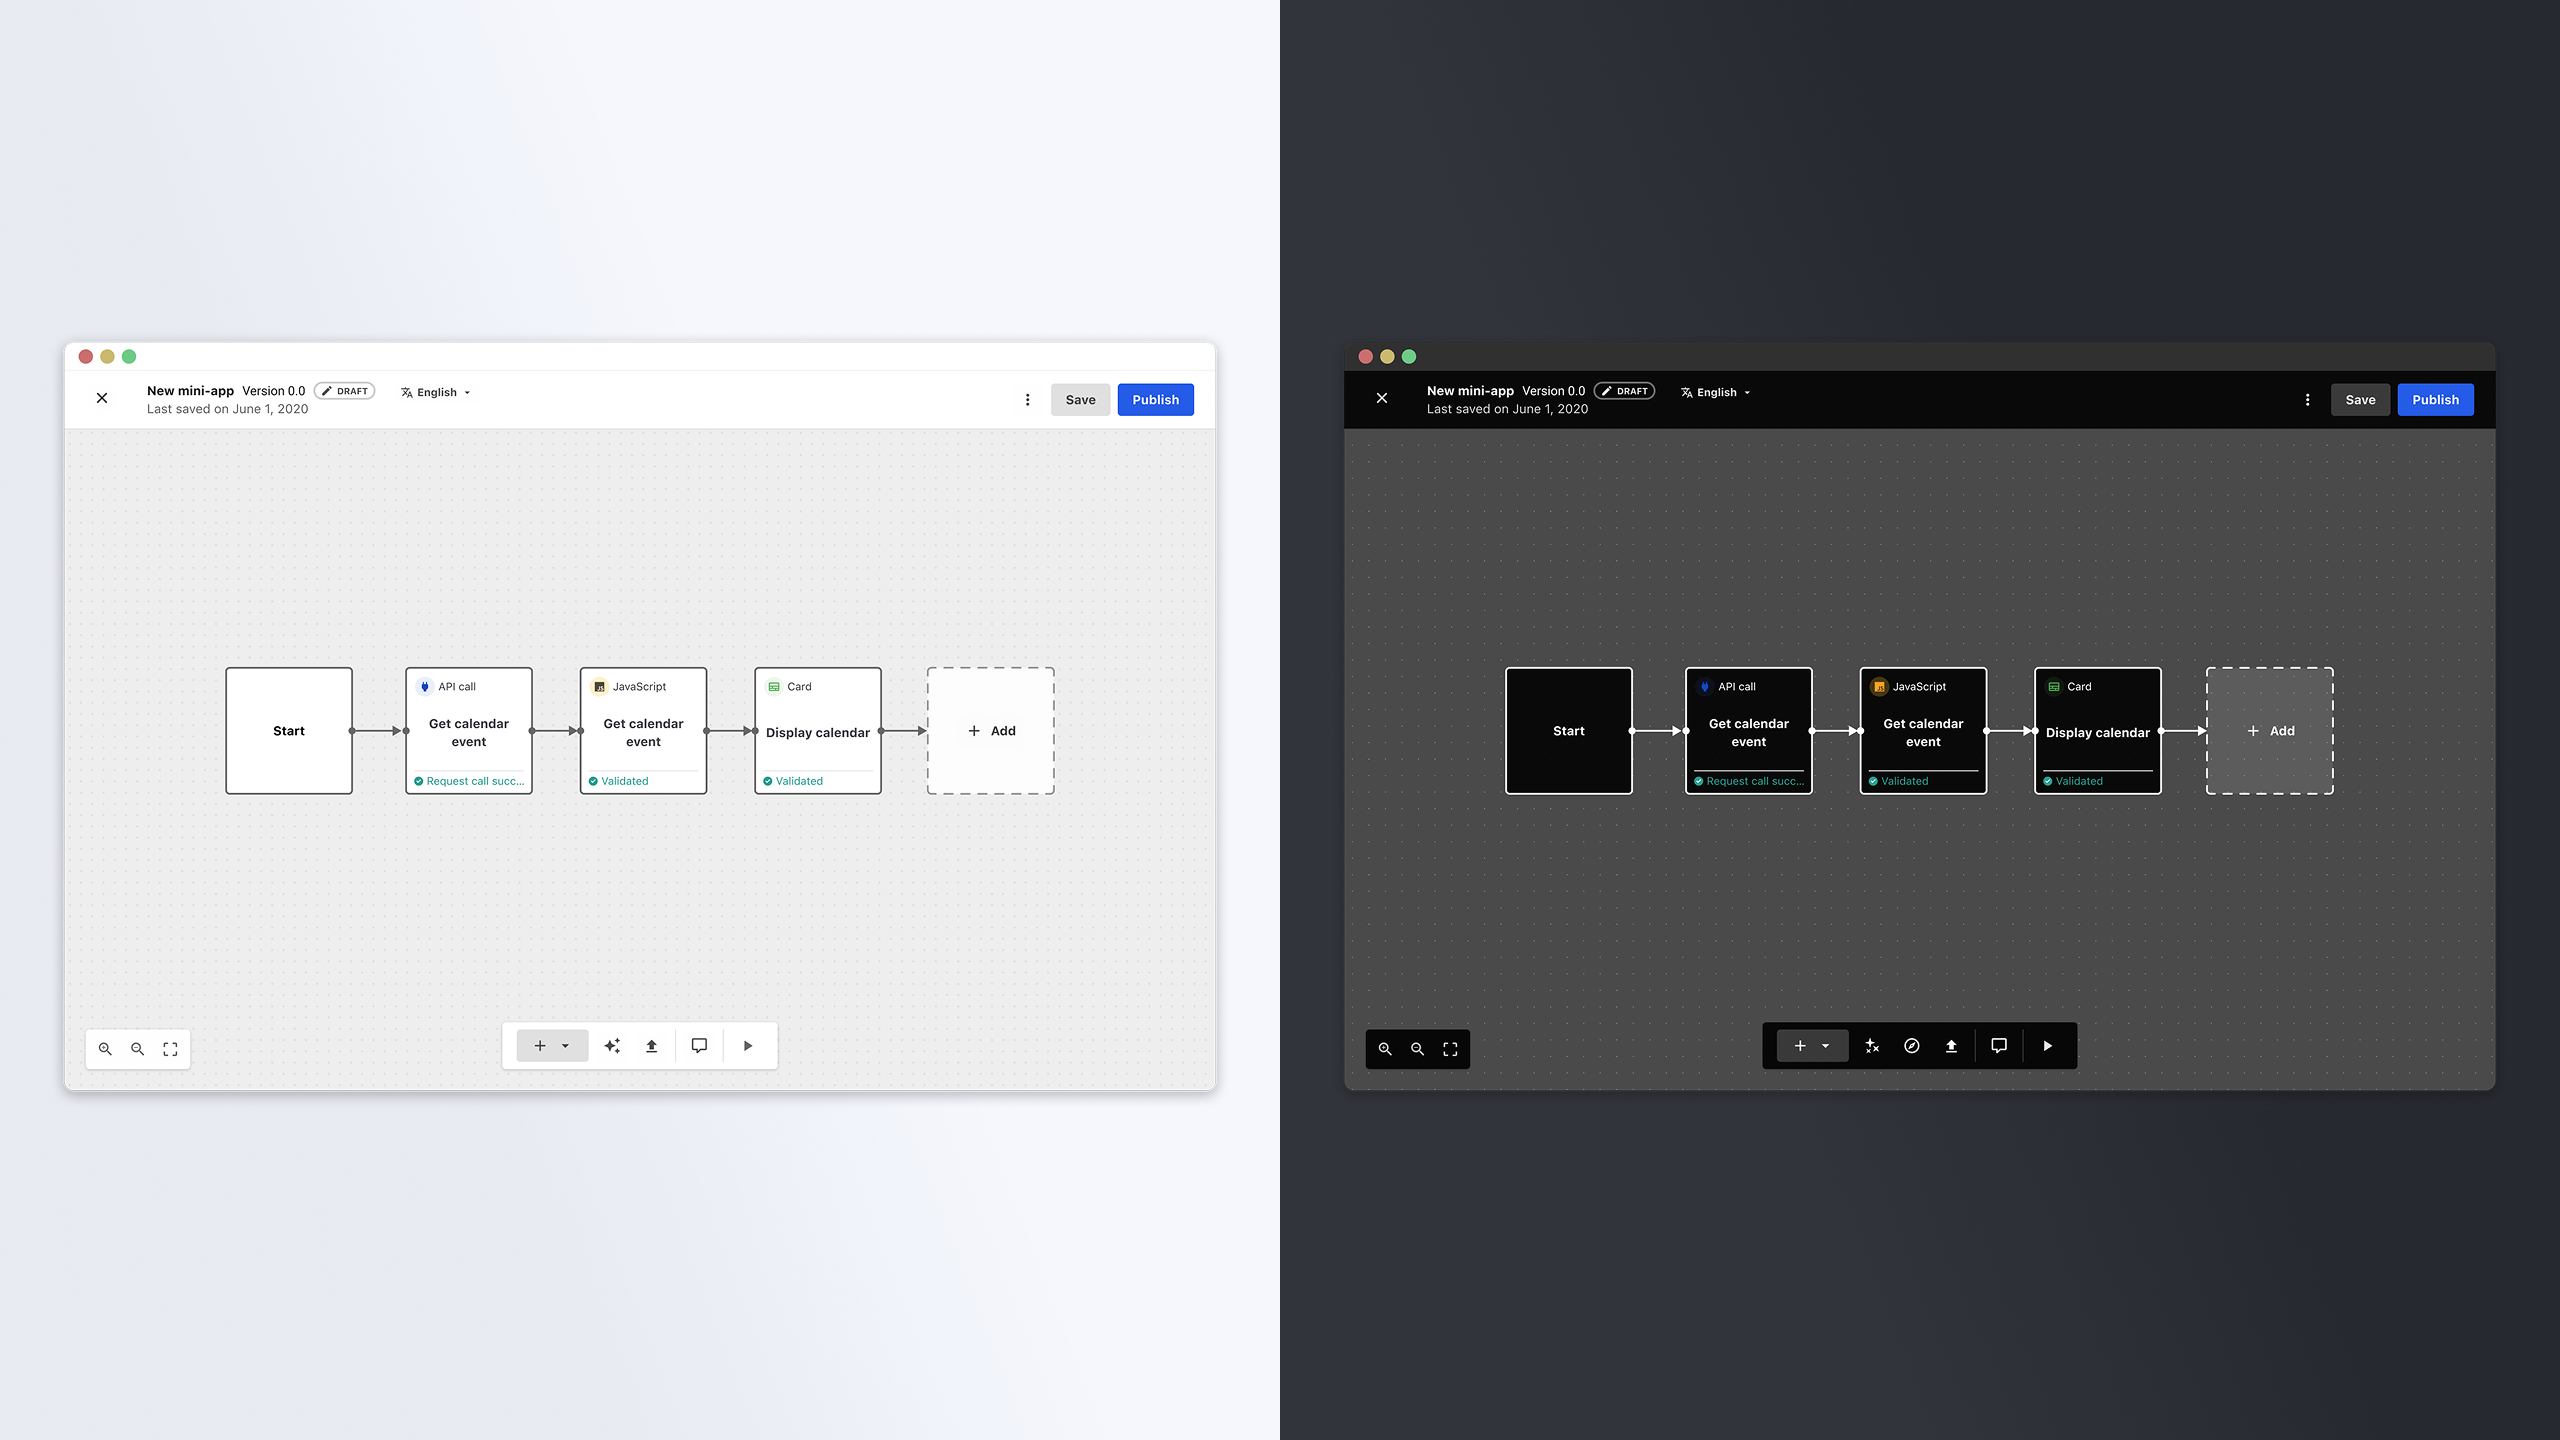Image resolution: width=2560 pixels, height=1440 pixels.
Task: Click sparkle auto-layout icon in light toolbar
Action: click(612, 1046)
